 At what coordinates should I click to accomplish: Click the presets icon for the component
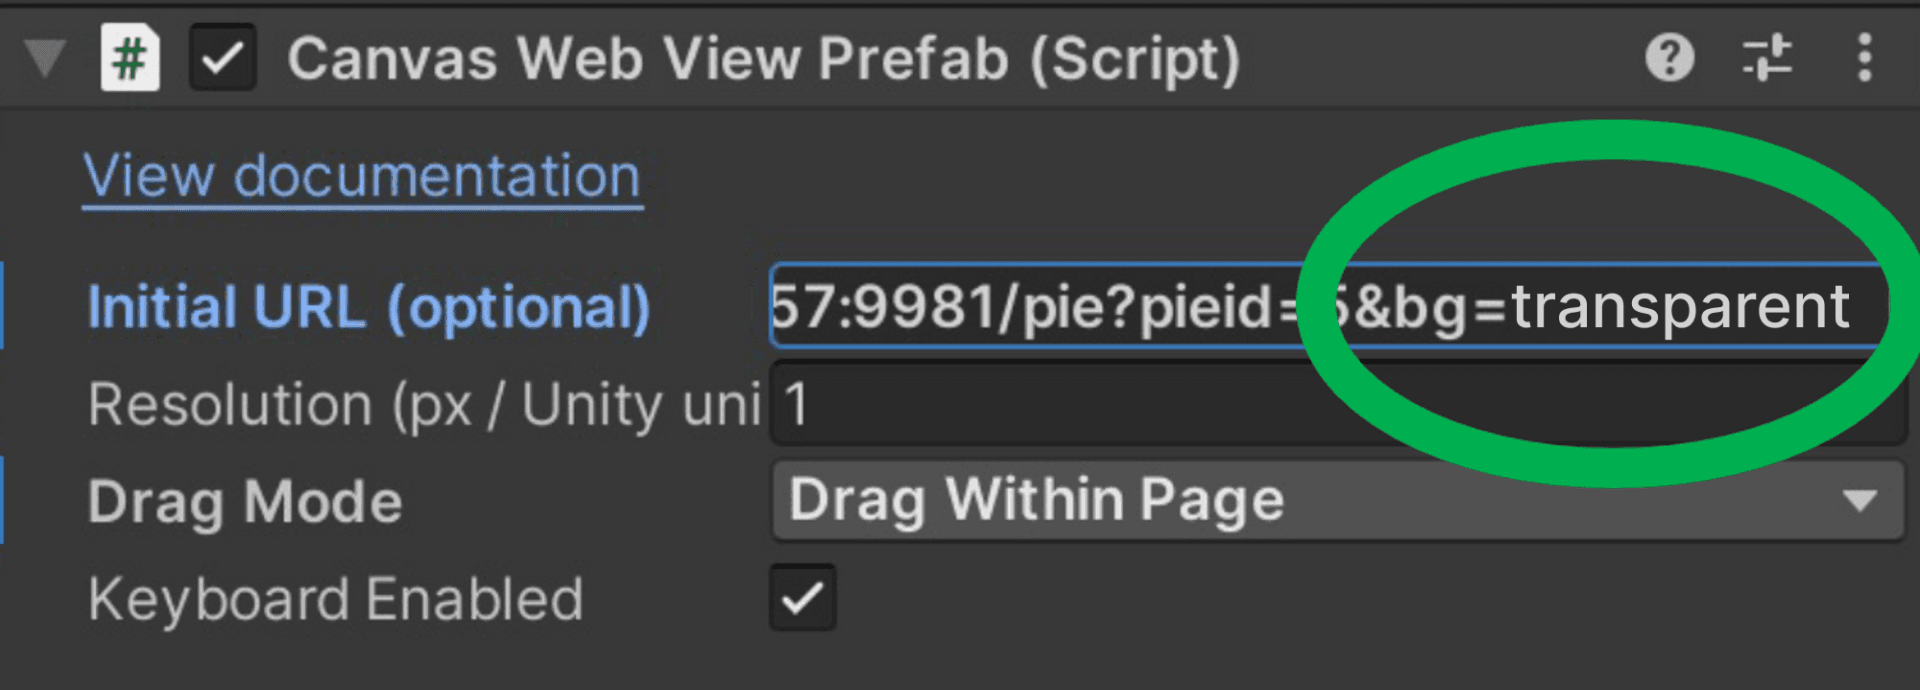[x=1766, y=57]
